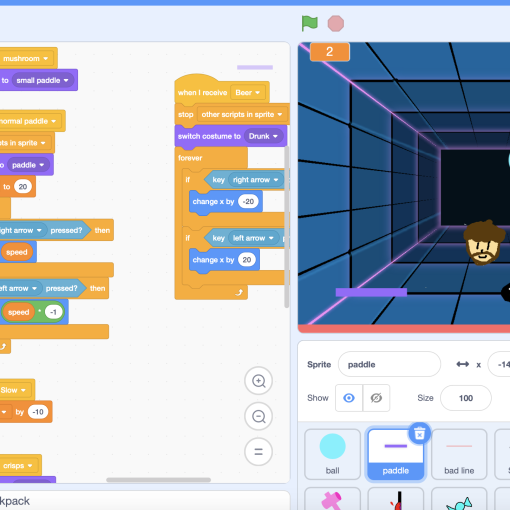Click the green flag to start

tap(309, 23)
